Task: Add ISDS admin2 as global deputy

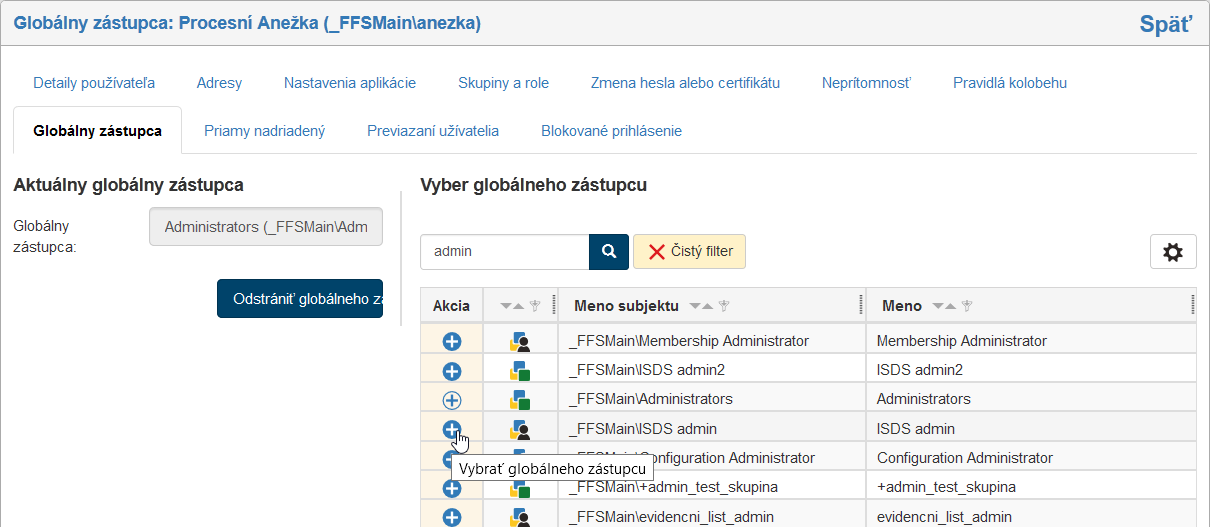Action: [452, 371]
